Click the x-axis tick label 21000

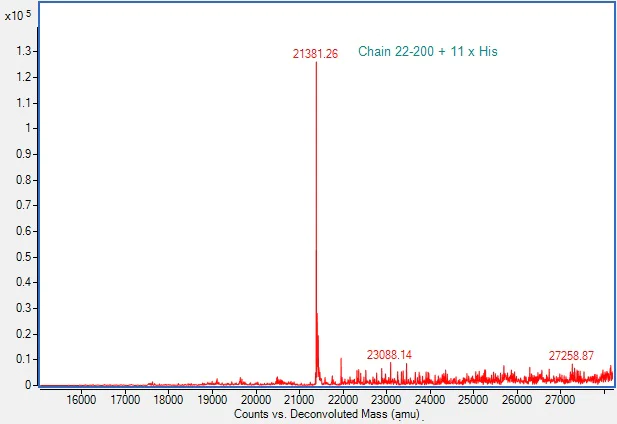click(299, 400)
